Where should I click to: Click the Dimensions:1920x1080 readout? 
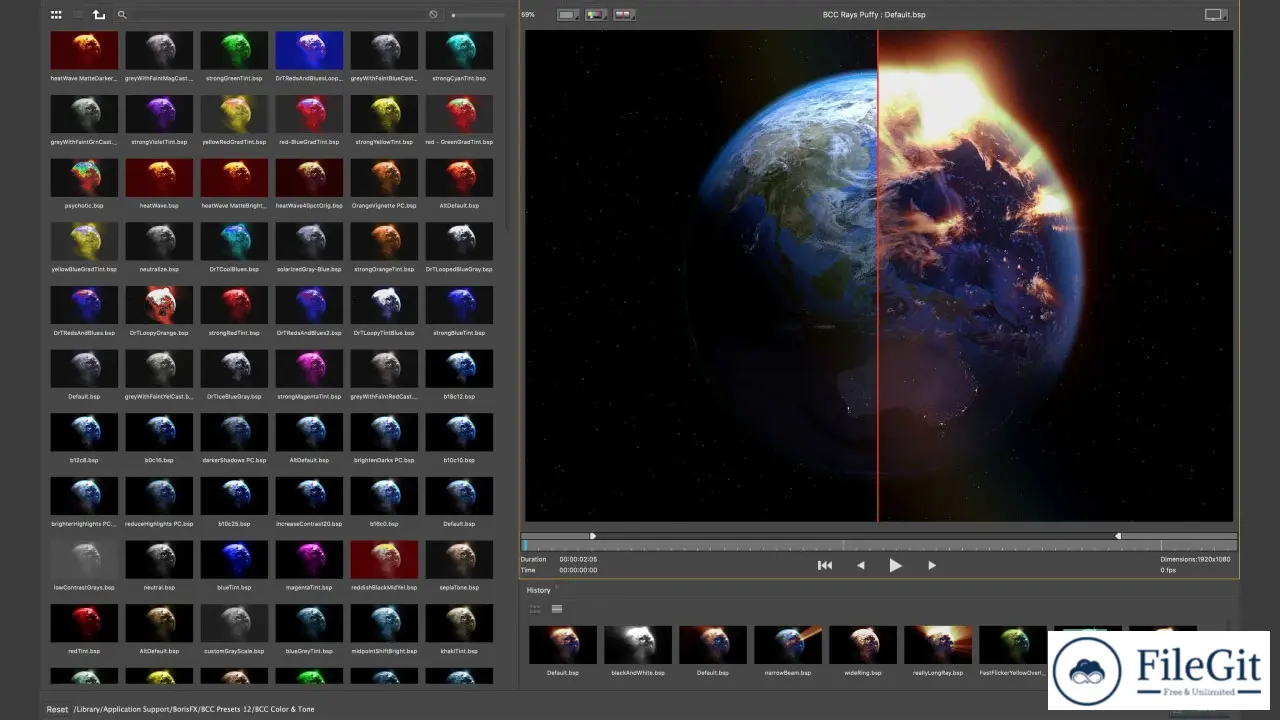tap(1196, 559)
